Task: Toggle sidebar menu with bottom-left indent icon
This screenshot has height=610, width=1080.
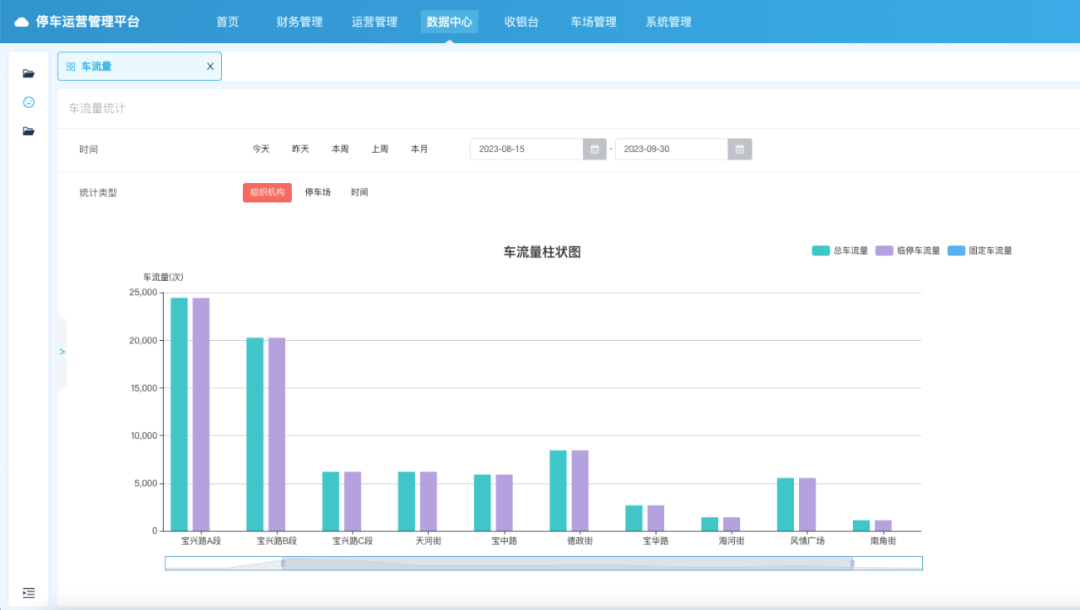Action: click(28, 593)
